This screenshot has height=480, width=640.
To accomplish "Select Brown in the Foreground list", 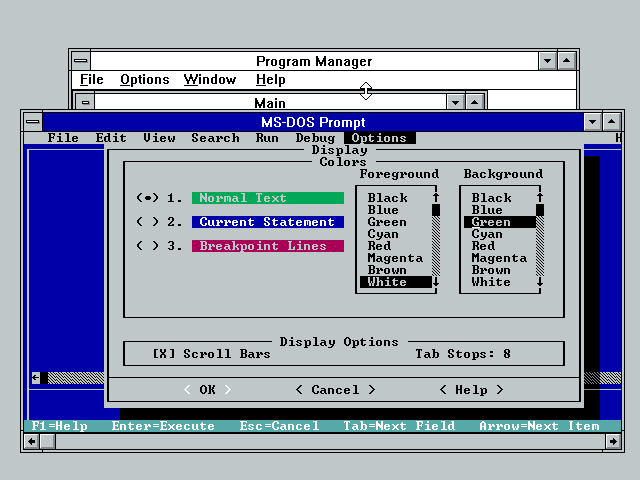I will coord(395,270).
